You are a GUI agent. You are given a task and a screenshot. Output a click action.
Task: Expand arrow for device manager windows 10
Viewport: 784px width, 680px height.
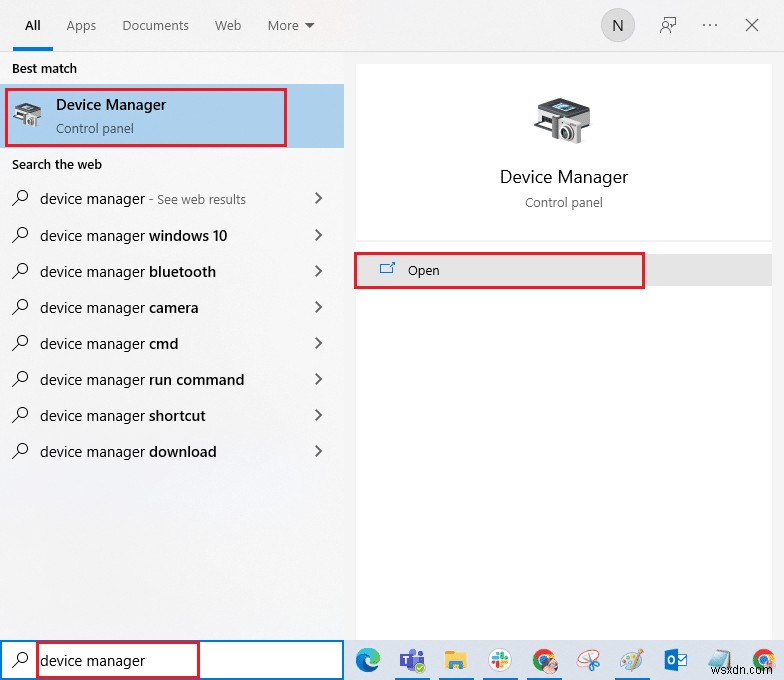(318, 235)
